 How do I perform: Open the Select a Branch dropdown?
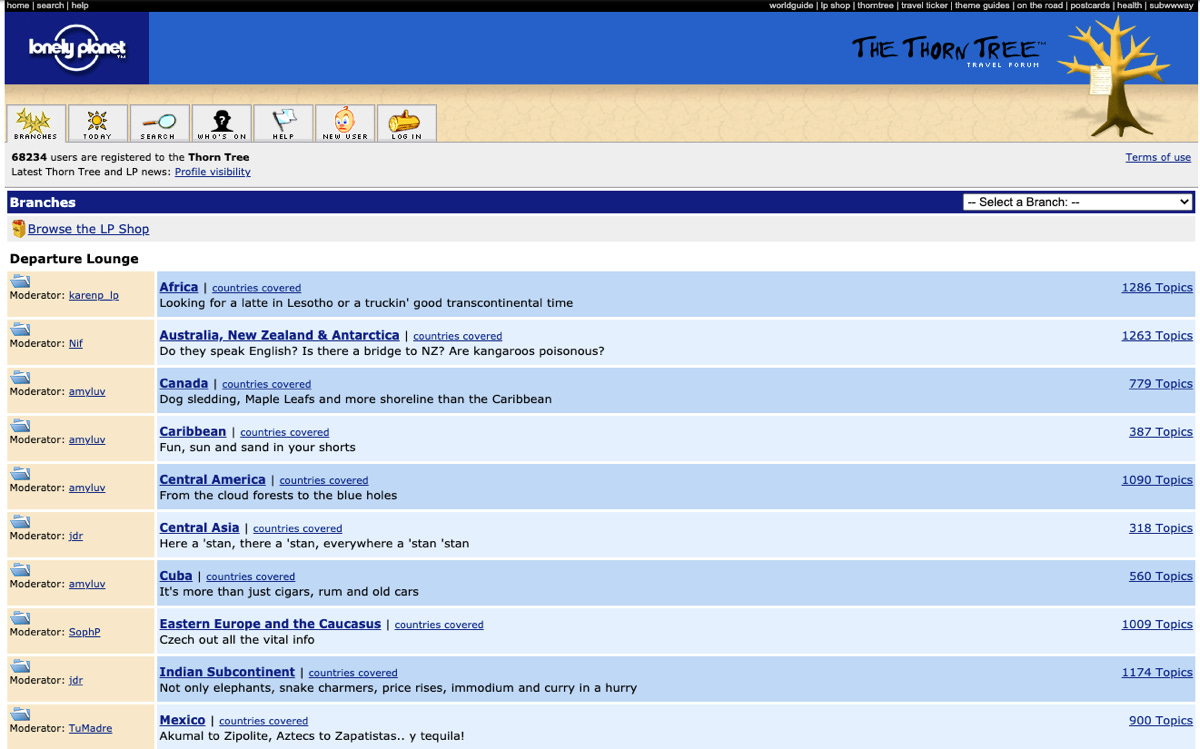tap(1078, 202)
